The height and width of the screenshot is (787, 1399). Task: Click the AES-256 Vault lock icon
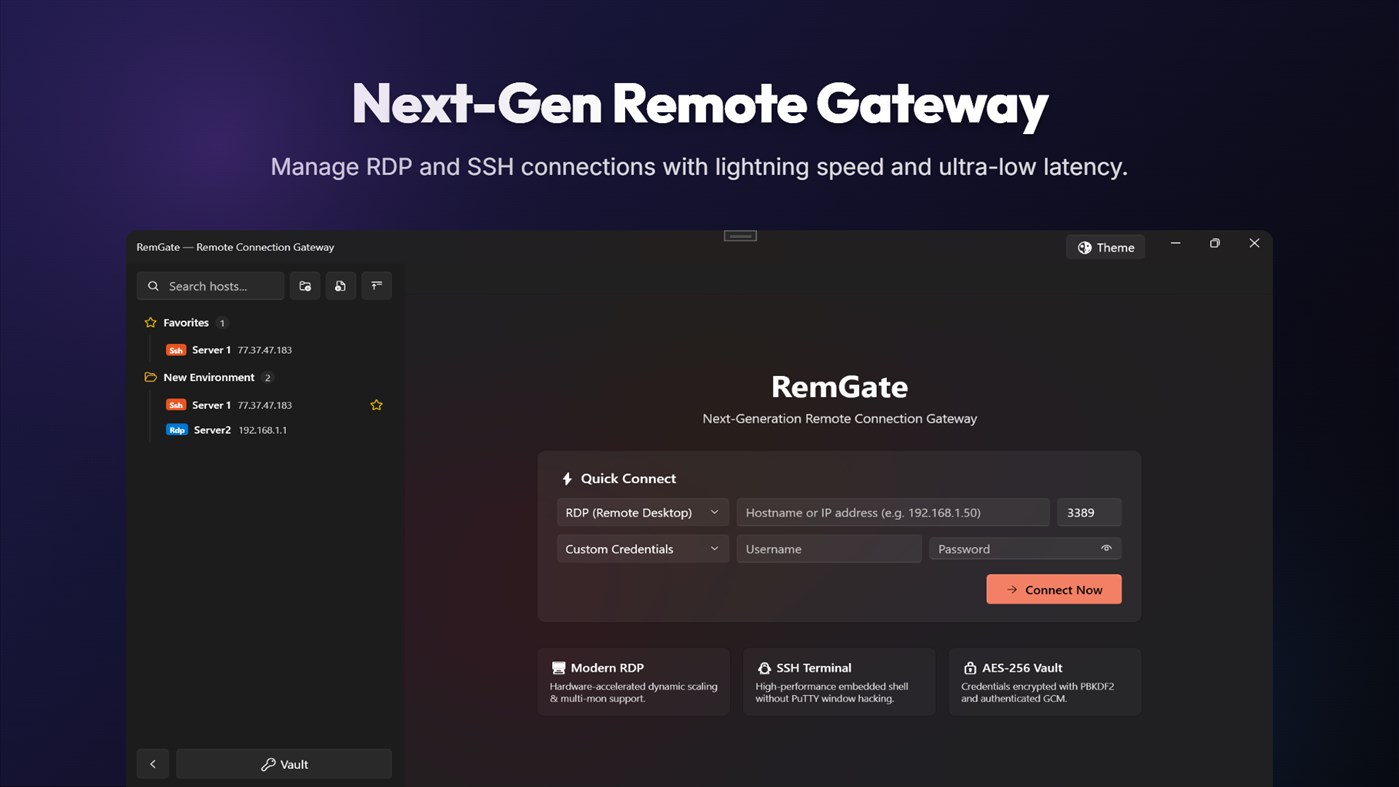coord(969,668)
